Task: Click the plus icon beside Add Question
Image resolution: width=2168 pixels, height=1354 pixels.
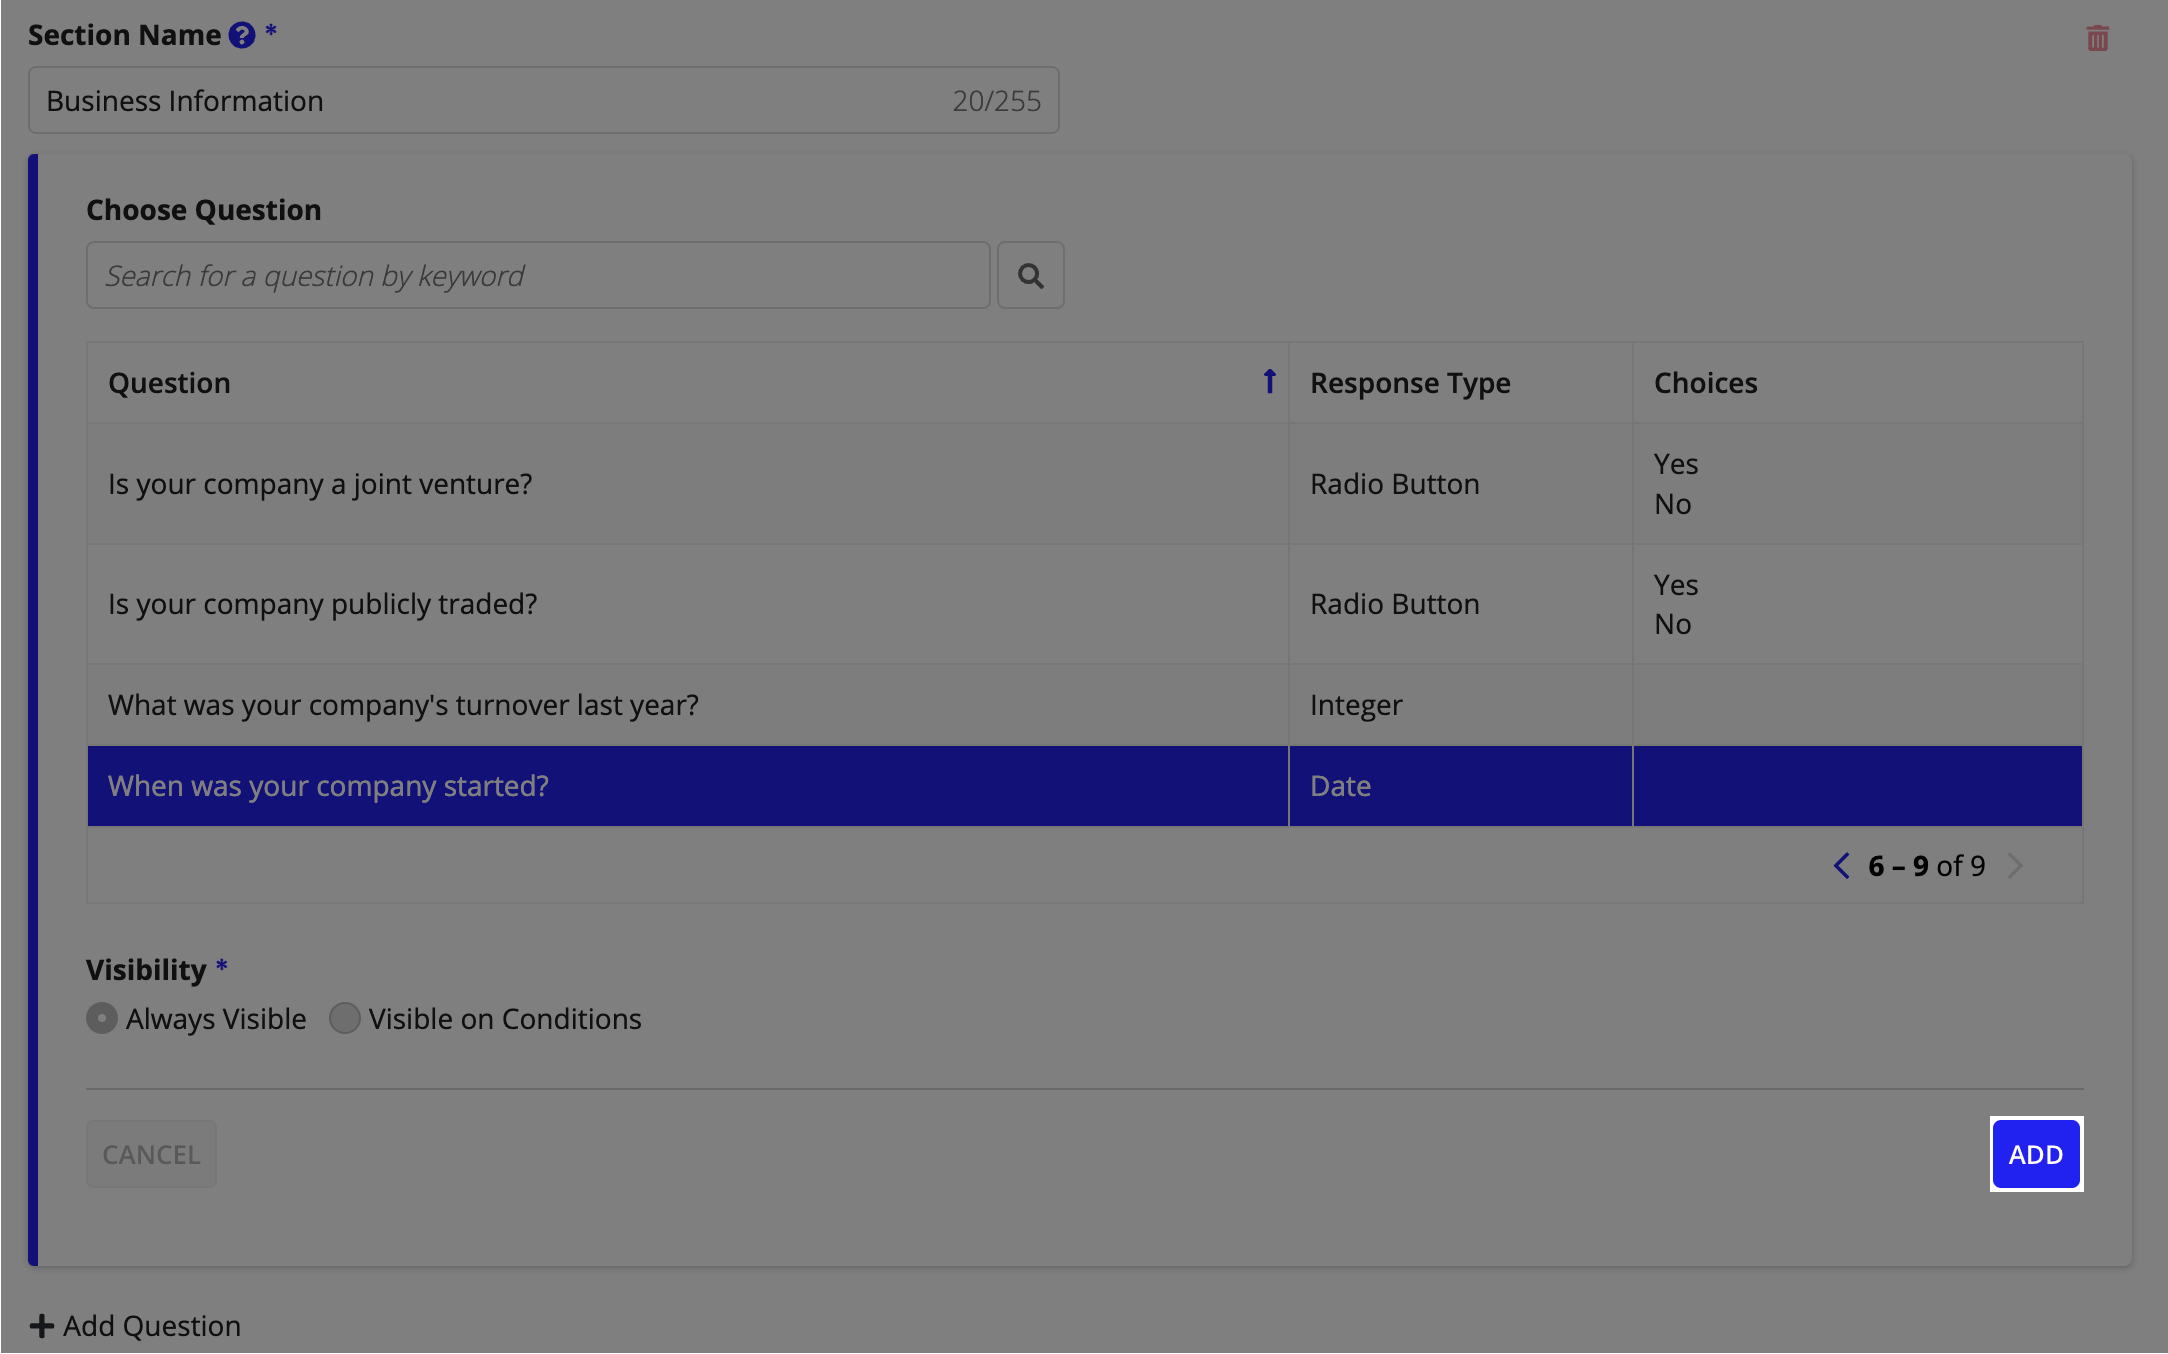Action: pyautogui.click(x=41, y=1326)
